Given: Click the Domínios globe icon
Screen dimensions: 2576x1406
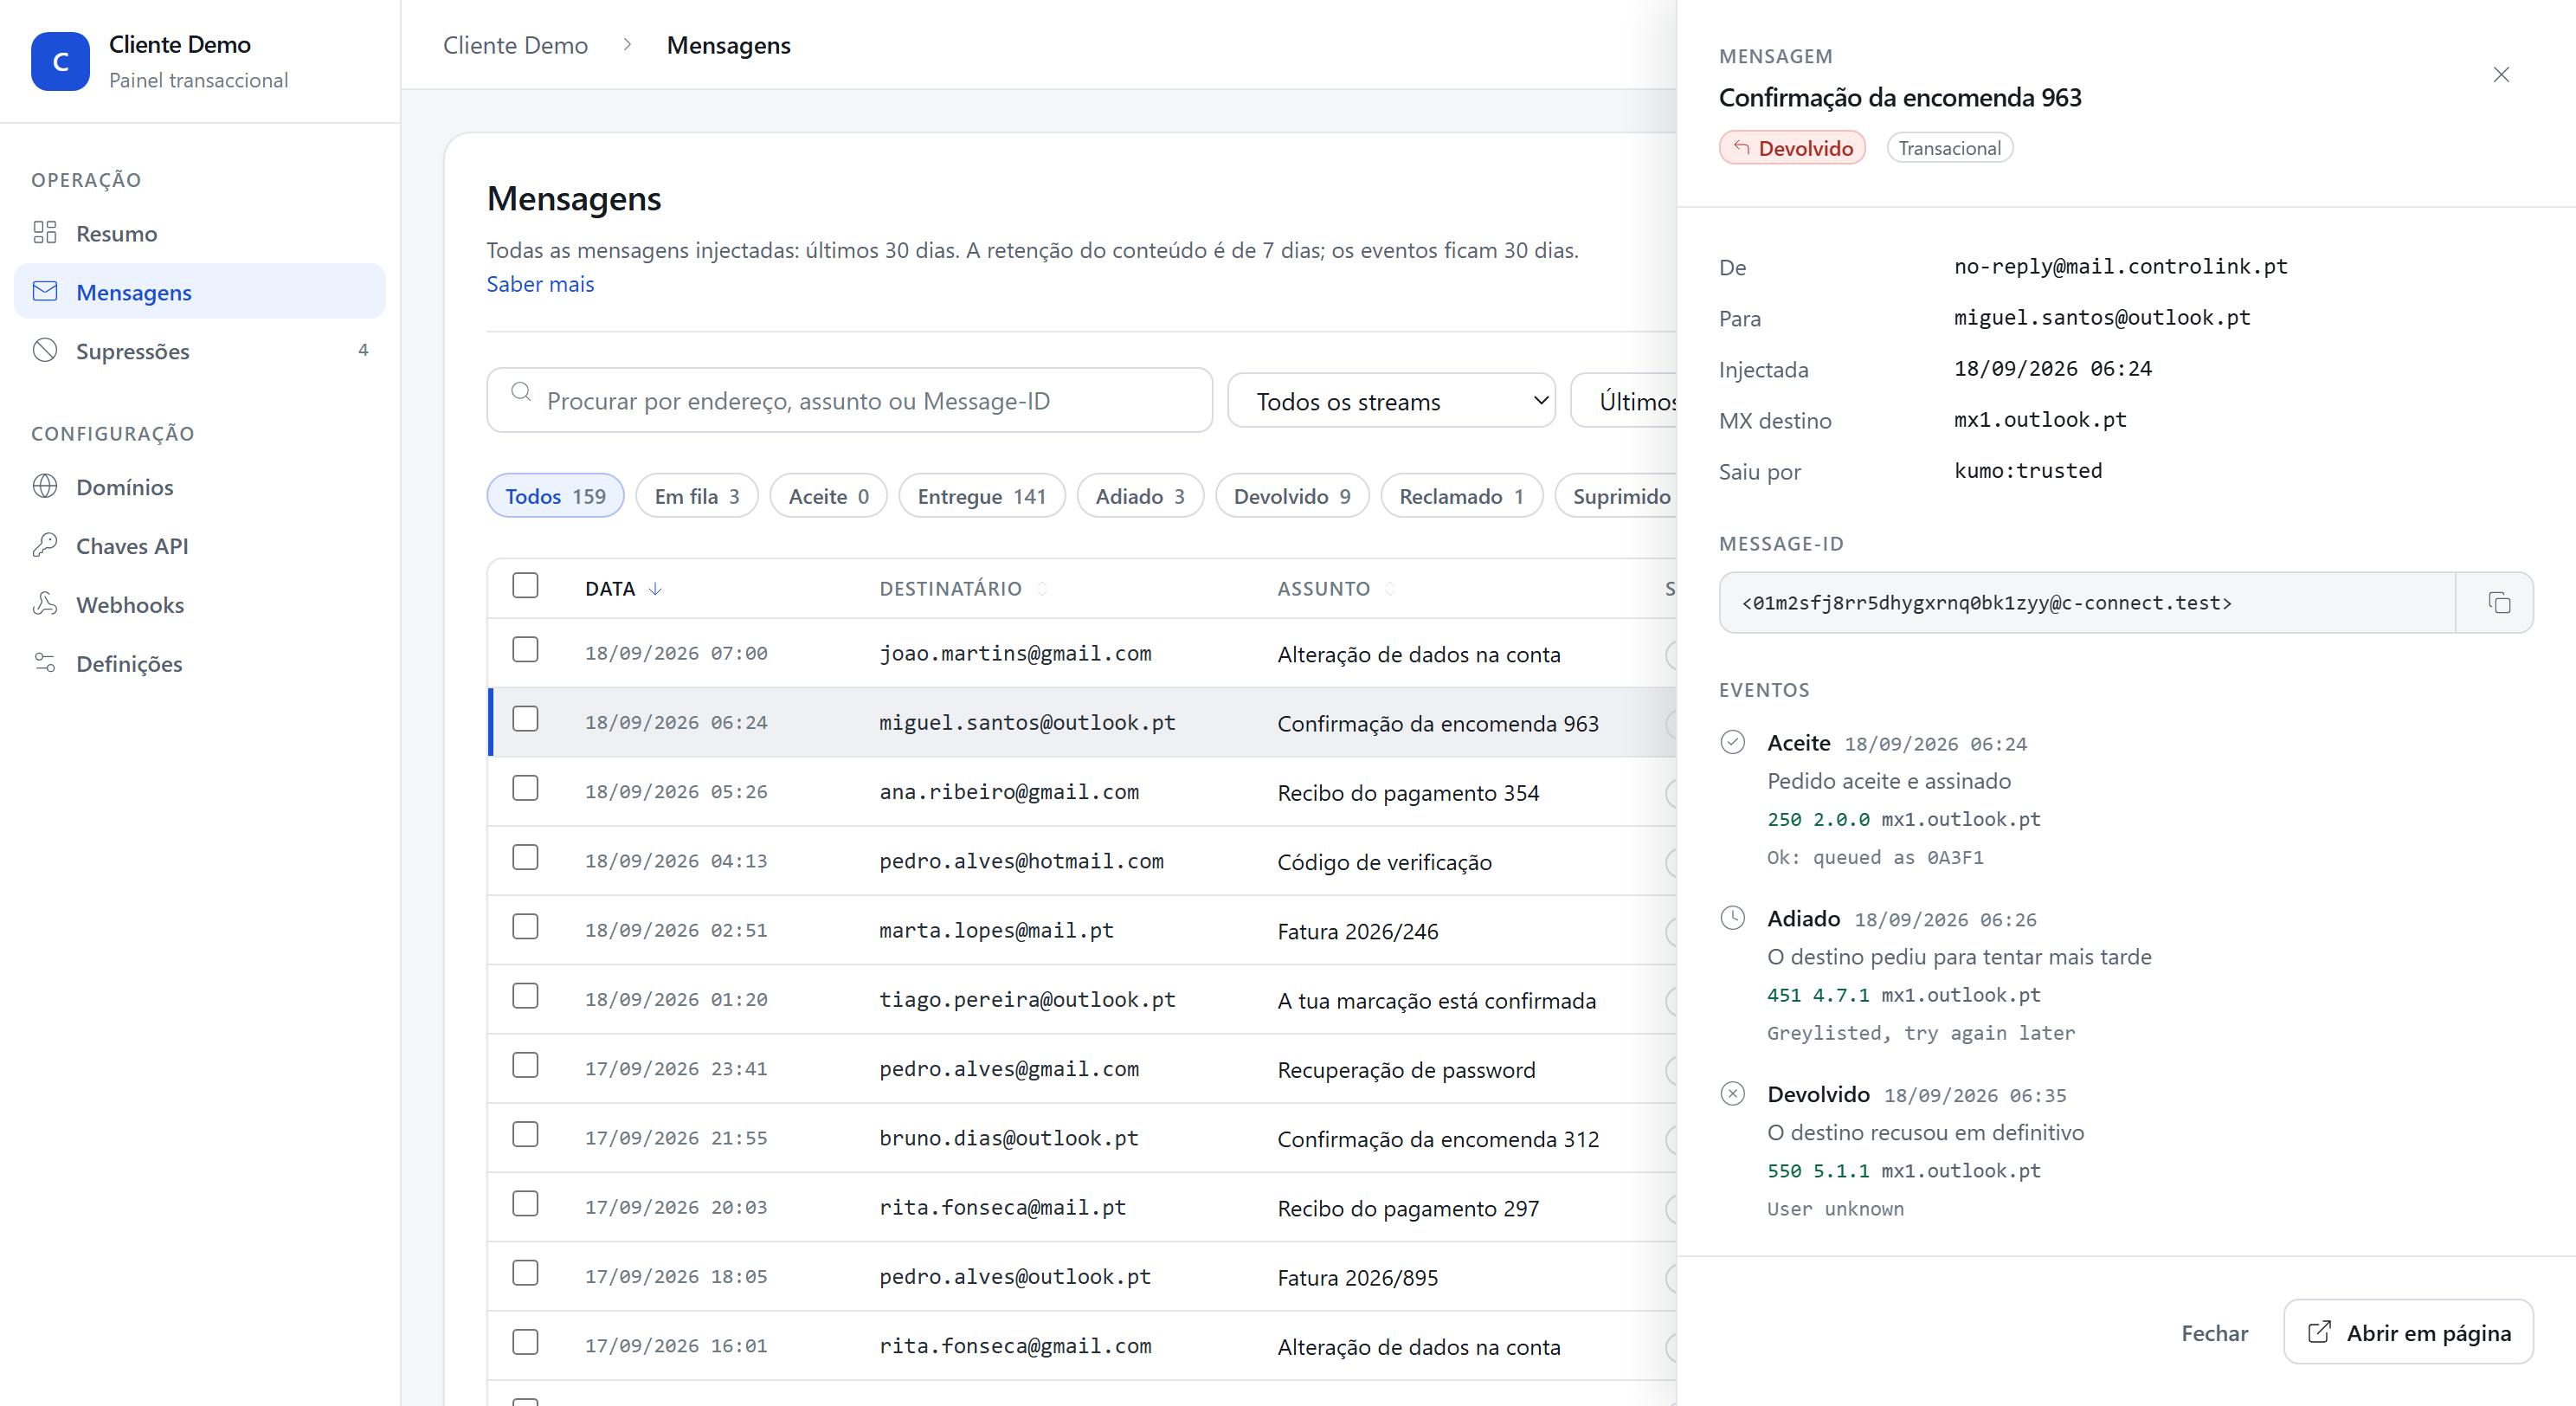Looking at the screenshot, I should pyautogui.click(x=45, y=487).
